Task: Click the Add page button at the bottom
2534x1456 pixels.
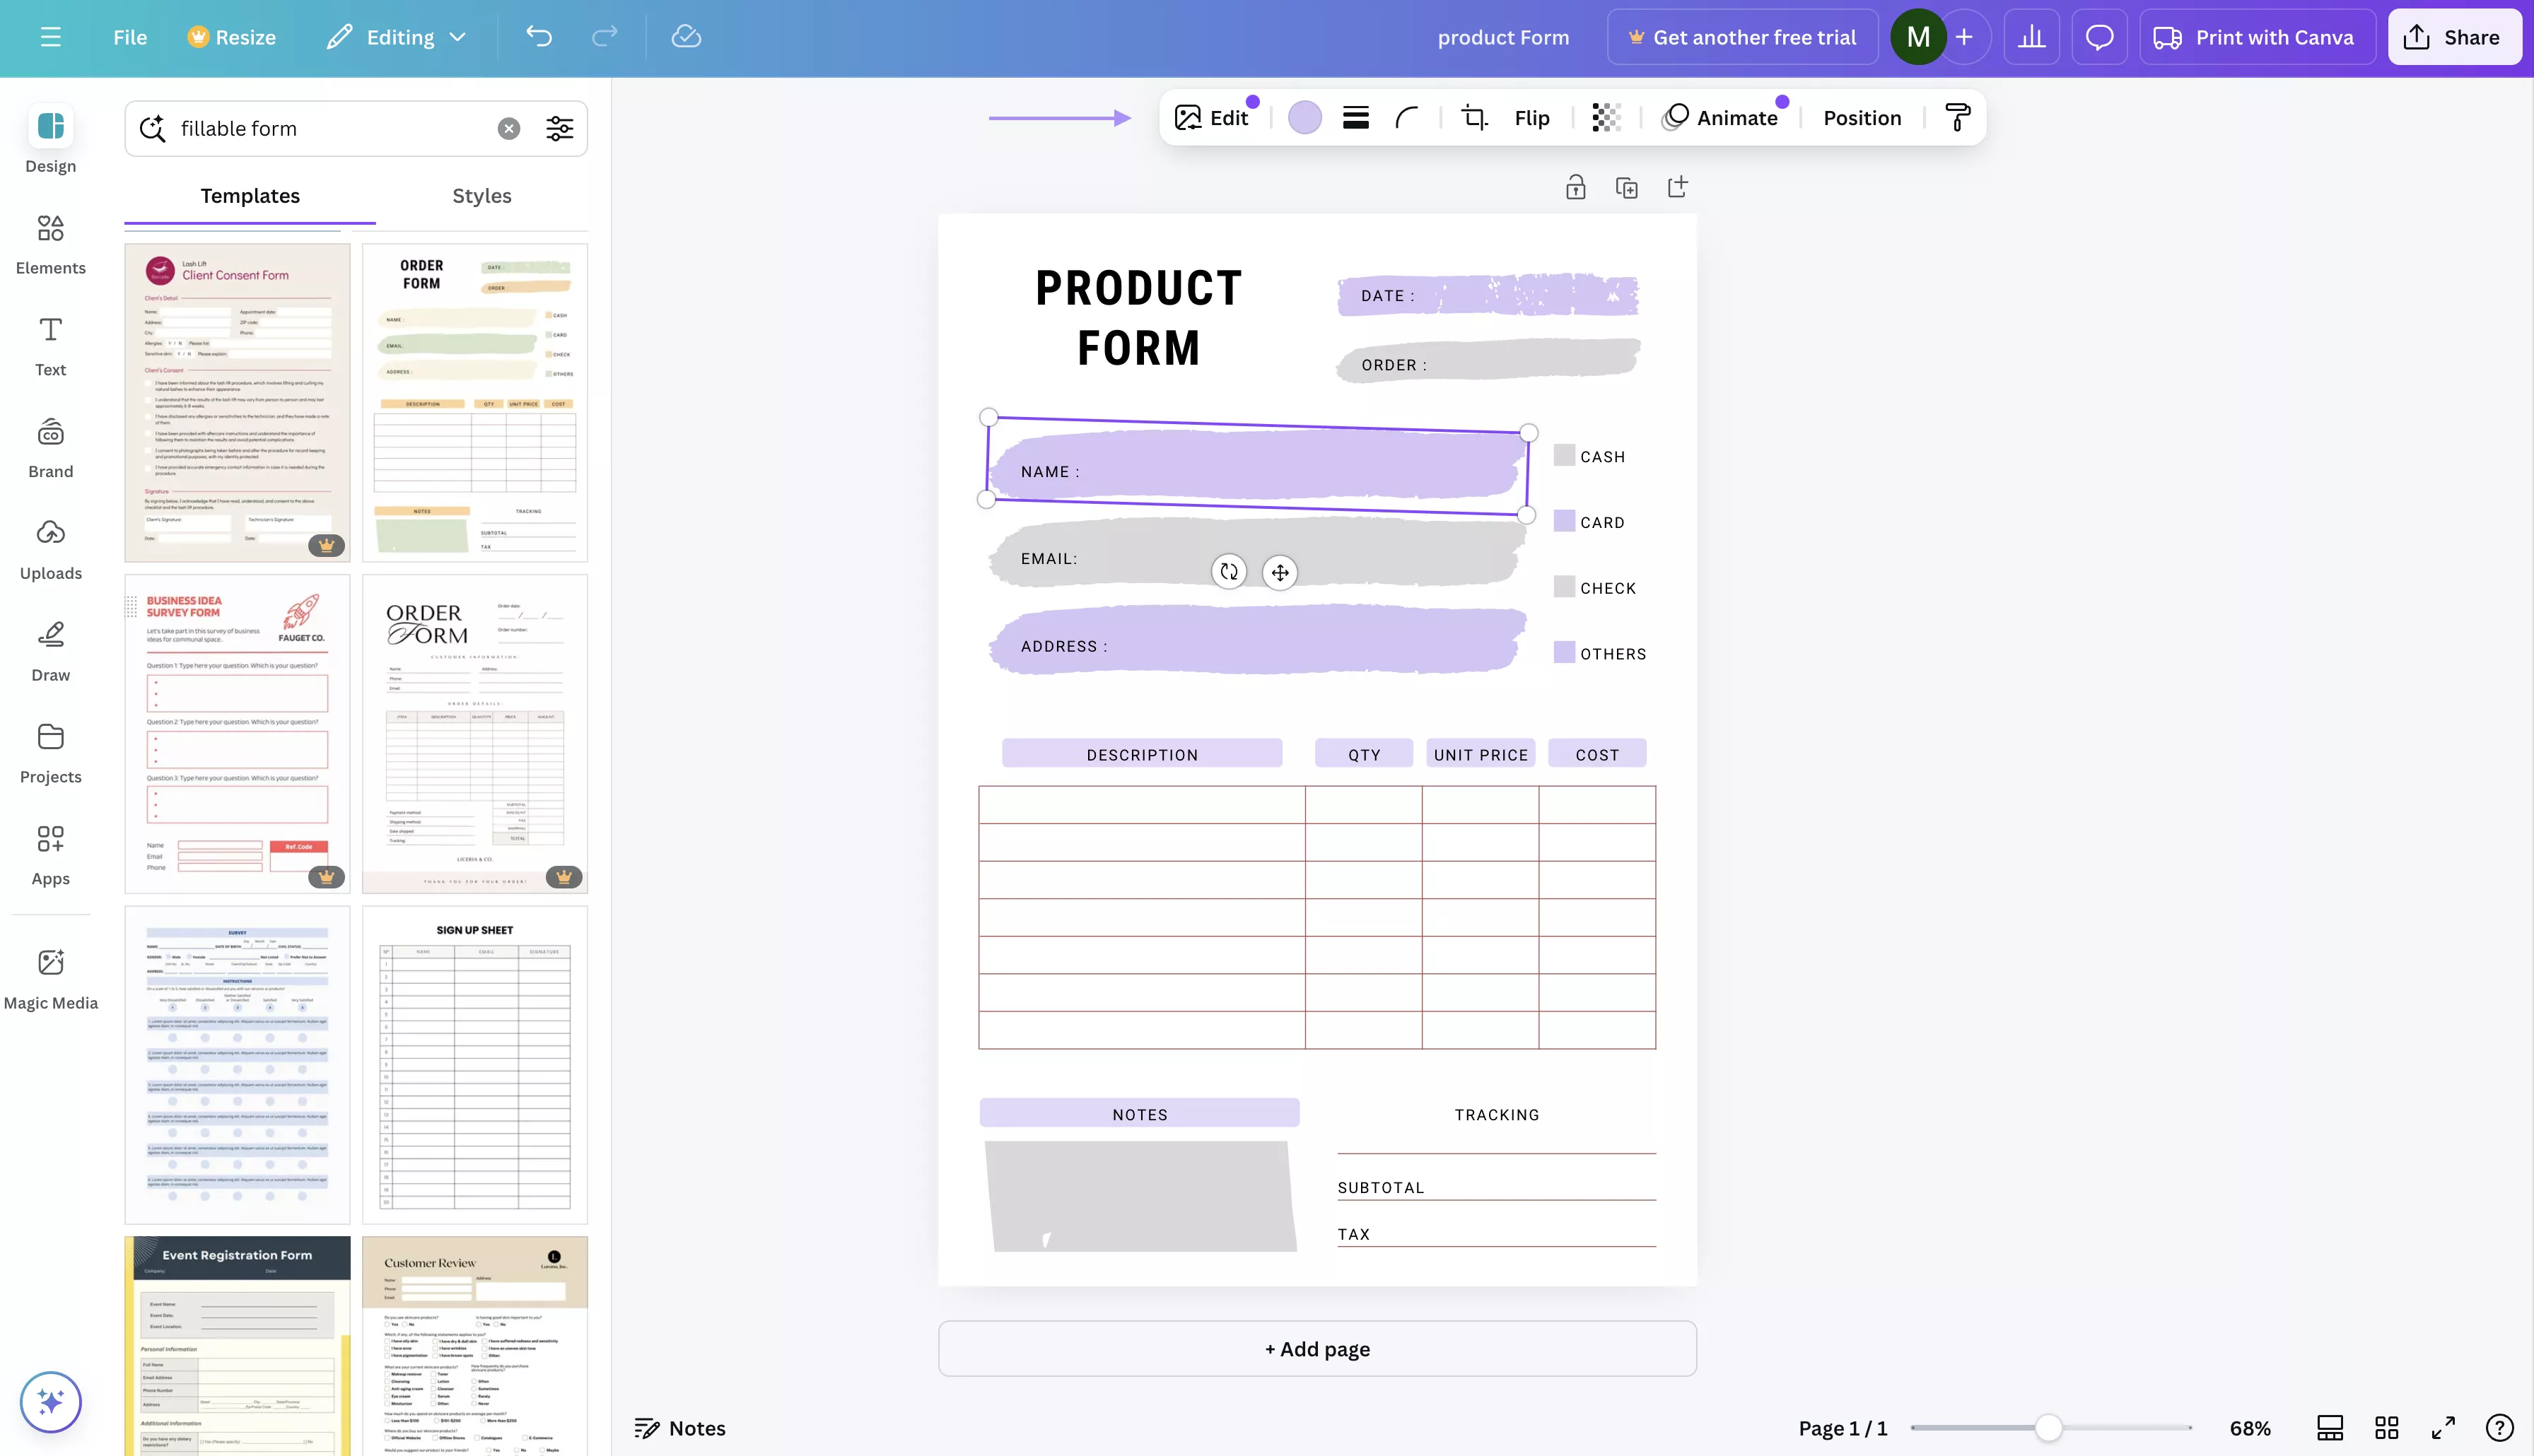Action: tap(1317, 1348)
